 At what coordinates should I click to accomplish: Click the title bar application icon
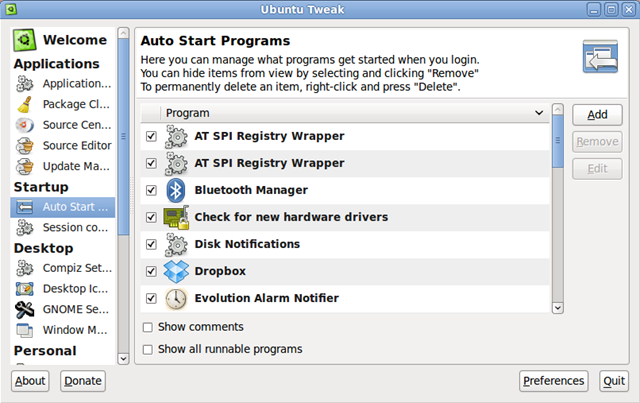pyautogui.click(x=11, y=9)
